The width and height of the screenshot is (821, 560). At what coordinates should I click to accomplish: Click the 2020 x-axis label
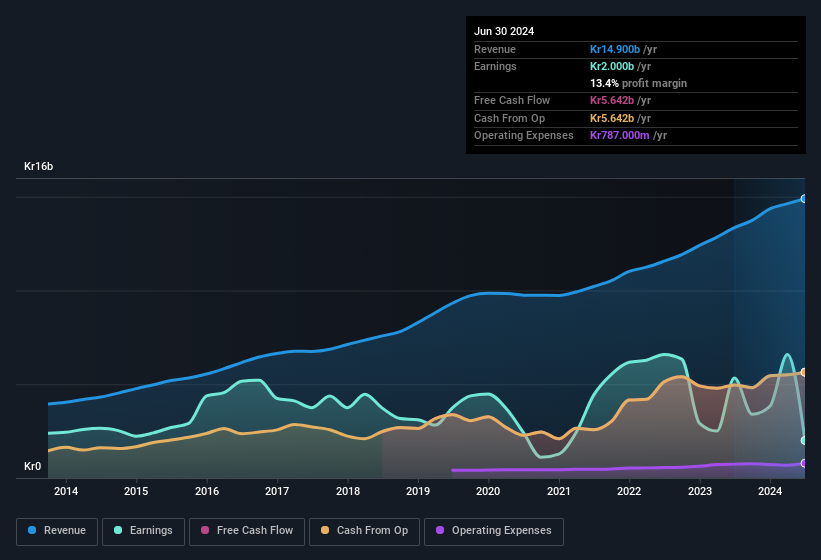(x=488, y=491)
